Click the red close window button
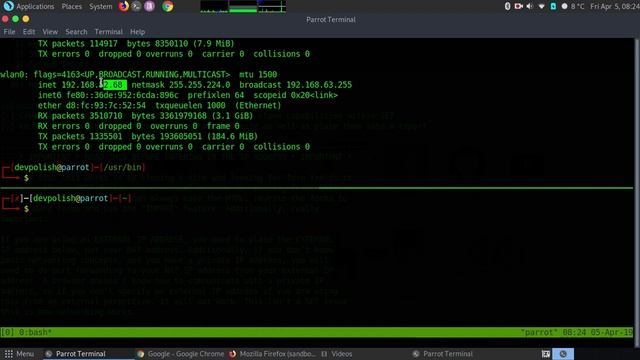Image resolution: width=640 pixels, height=360 pixels. (5, 19)
